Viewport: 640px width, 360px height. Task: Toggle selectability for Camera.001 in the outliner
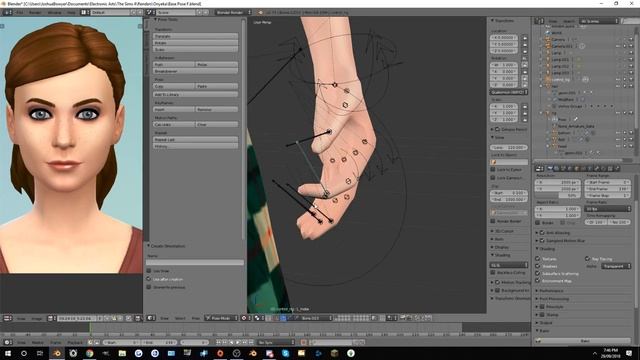coord(624,46)
